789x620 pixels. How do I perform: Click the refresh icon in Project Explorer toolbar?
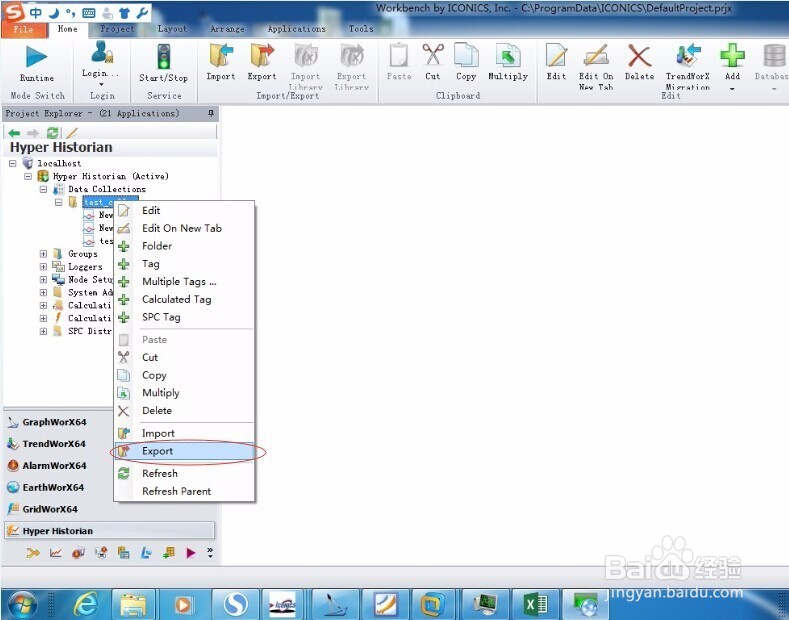pyautogui.click(x=52, y=133)
